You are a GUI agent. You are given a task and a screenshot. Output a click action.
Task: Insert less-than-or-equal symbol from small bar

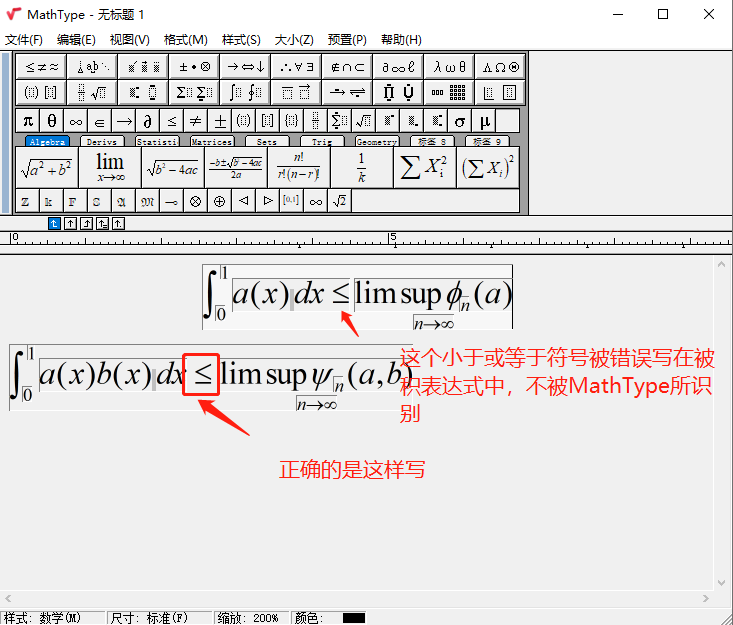(172, 122)
